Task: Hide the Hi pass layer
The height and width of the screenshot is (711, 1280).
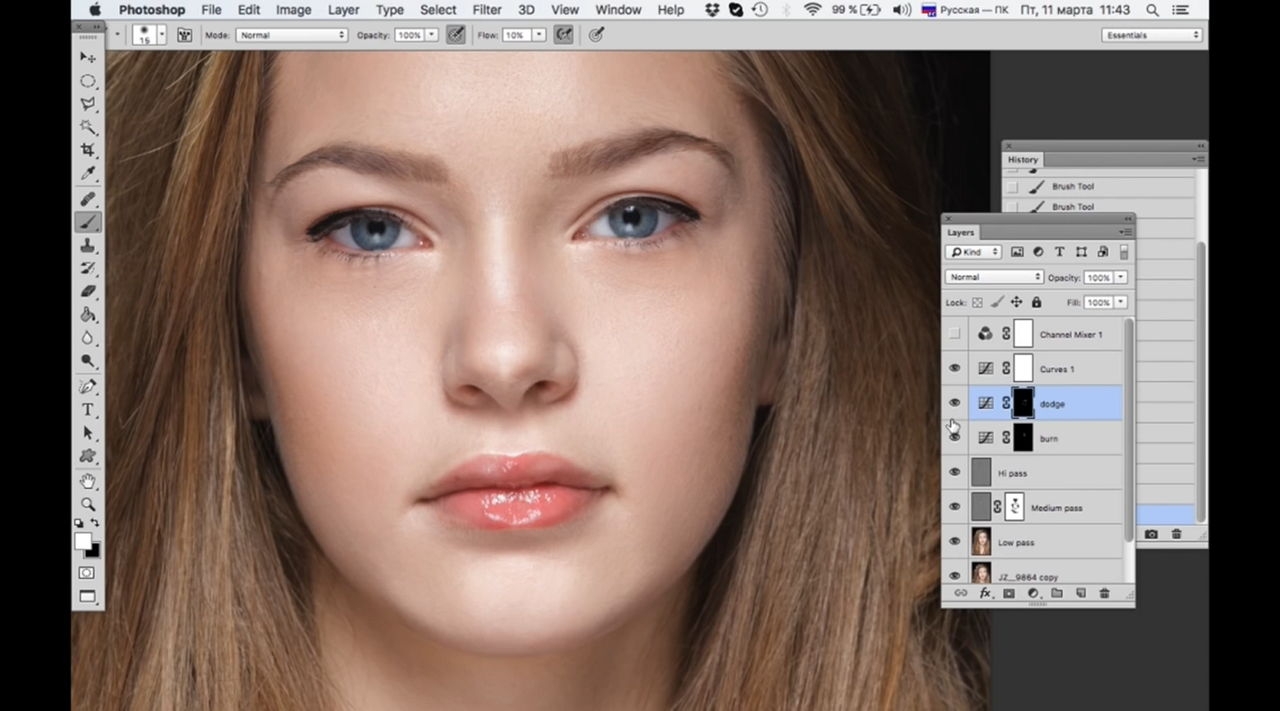Action: click(x=954, y=473)
